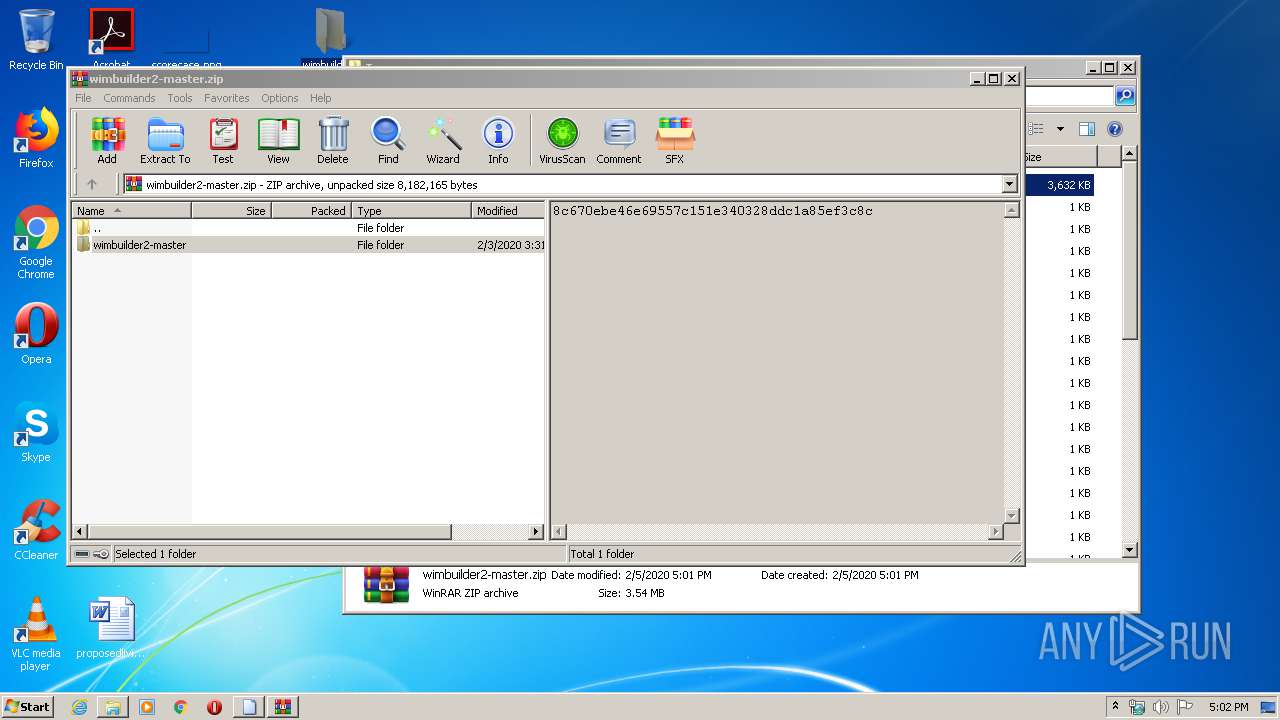Open the Tools menu
The height and width of the screenshot is (720, 1280).
(x=180, y=98)
